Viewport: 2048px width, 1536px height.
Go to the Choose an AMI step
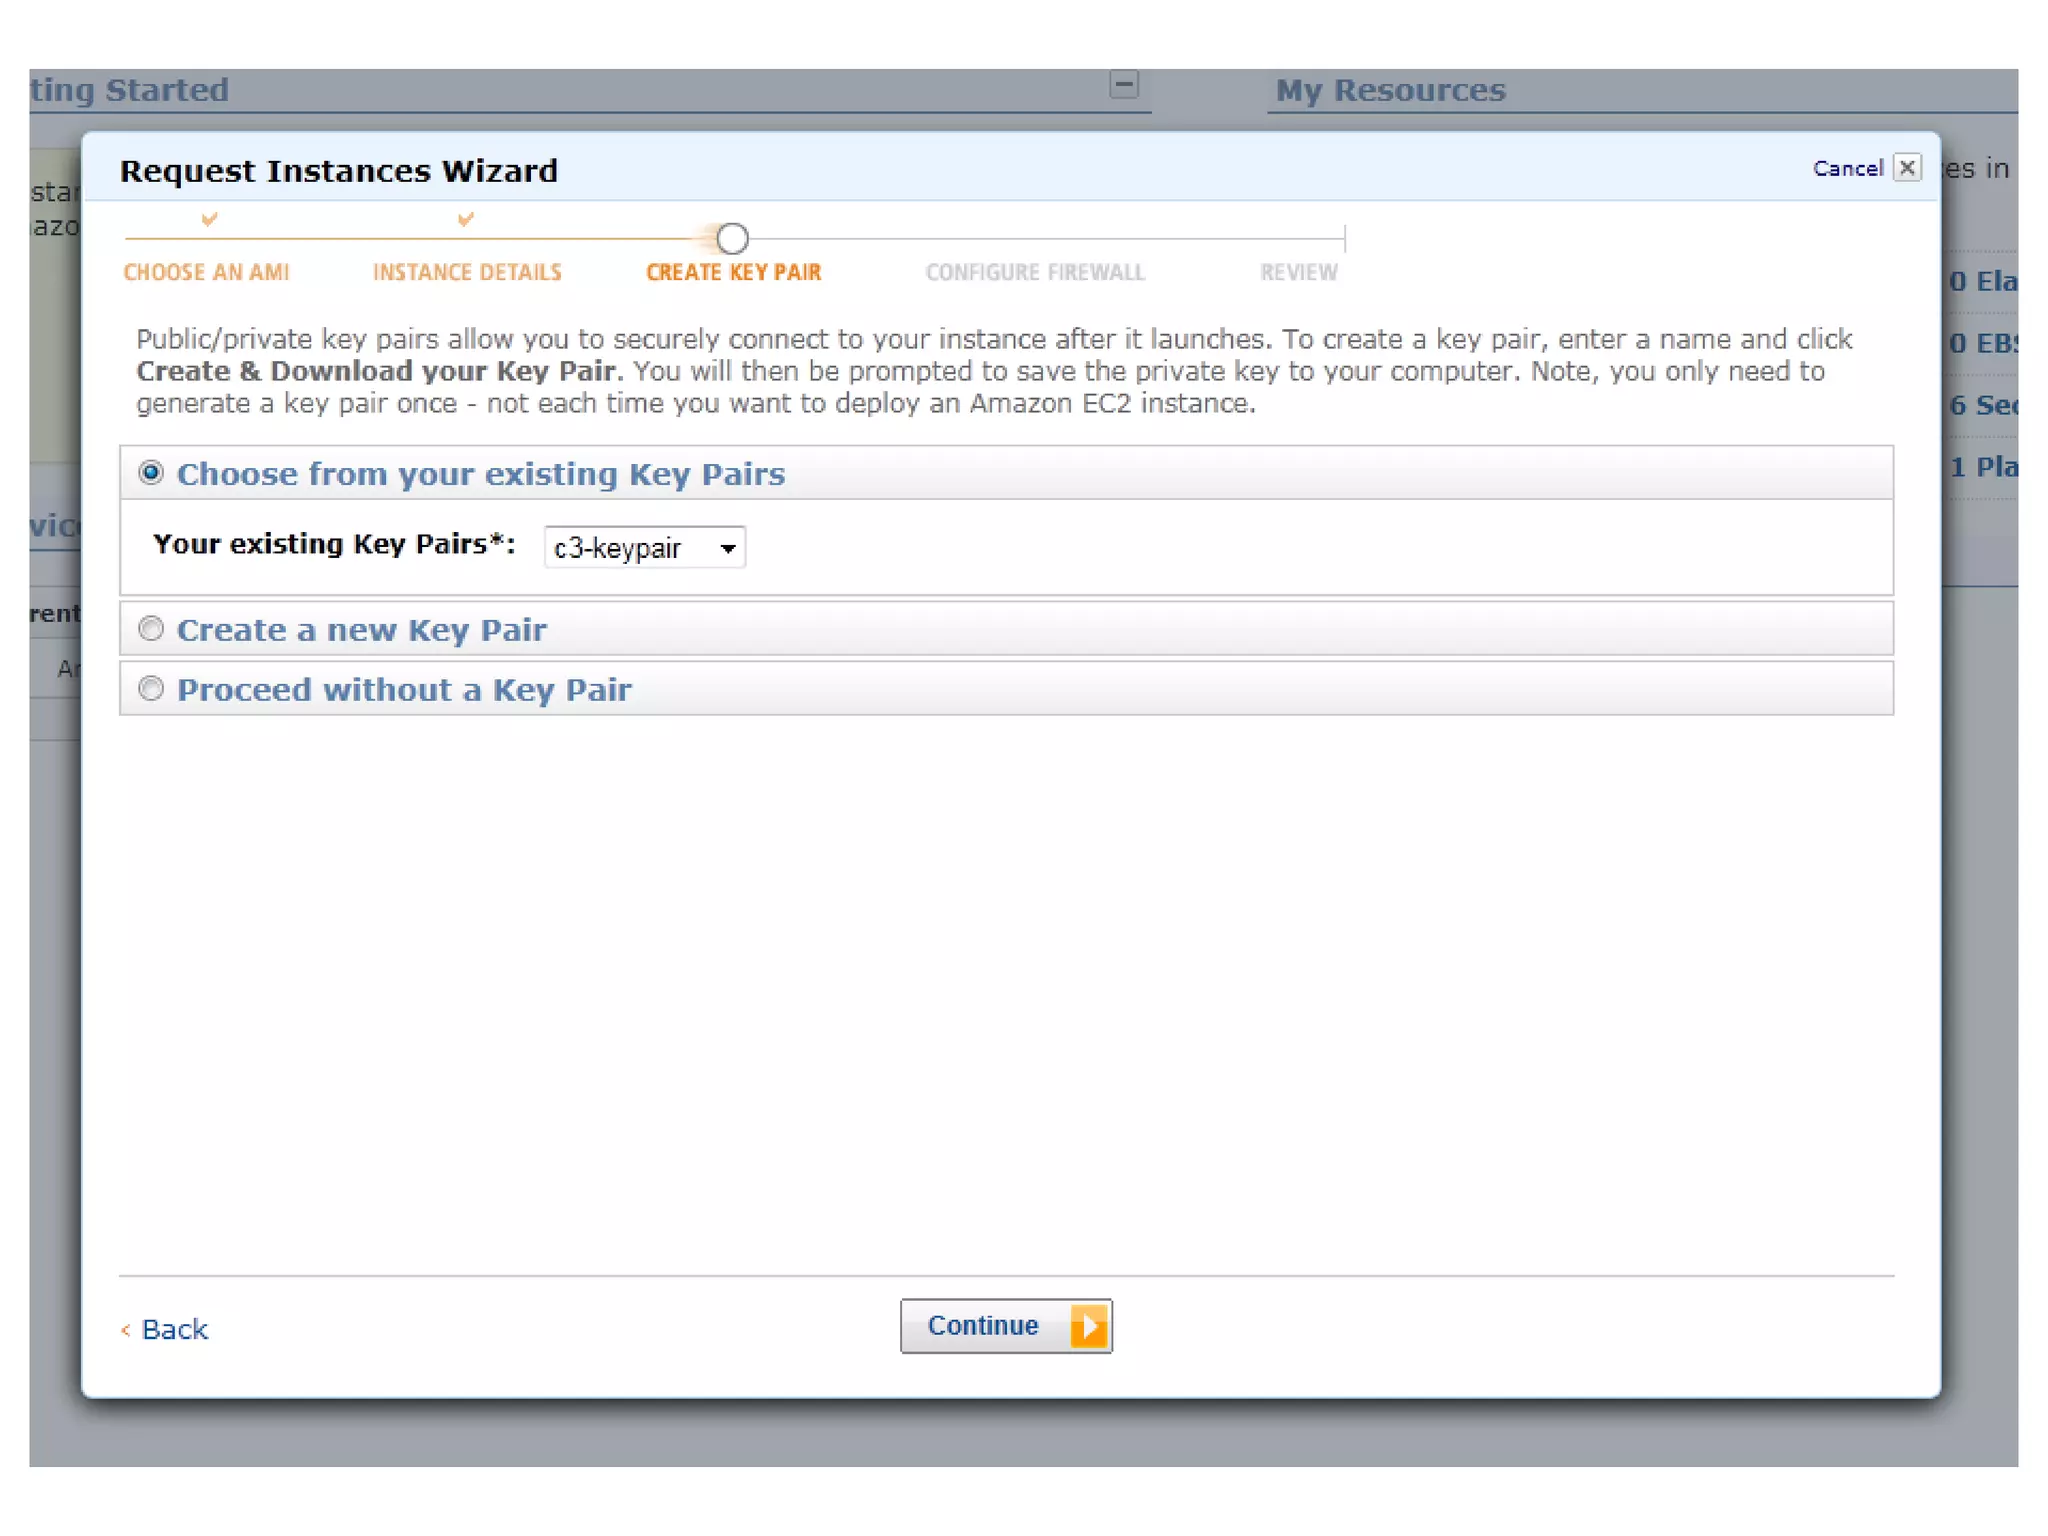(x=206, y=272)
